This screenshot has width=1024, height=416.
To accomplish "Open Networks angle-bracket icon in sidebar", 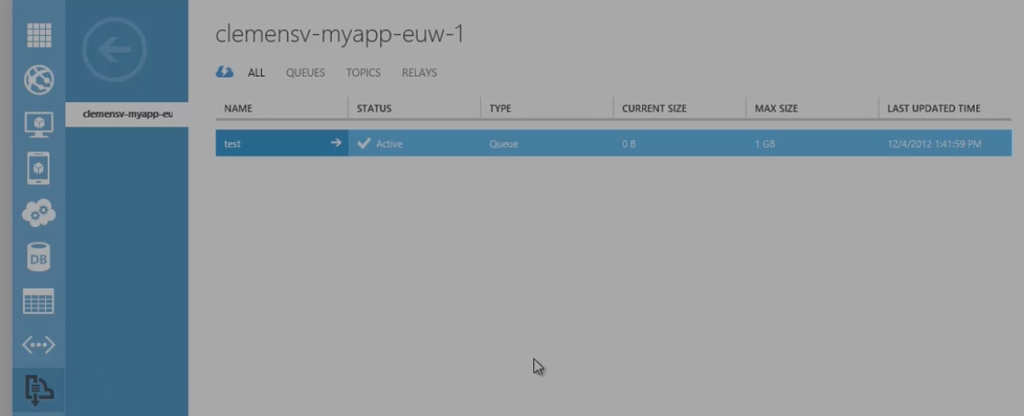I will pyautogui.click(x=39, y=345).
